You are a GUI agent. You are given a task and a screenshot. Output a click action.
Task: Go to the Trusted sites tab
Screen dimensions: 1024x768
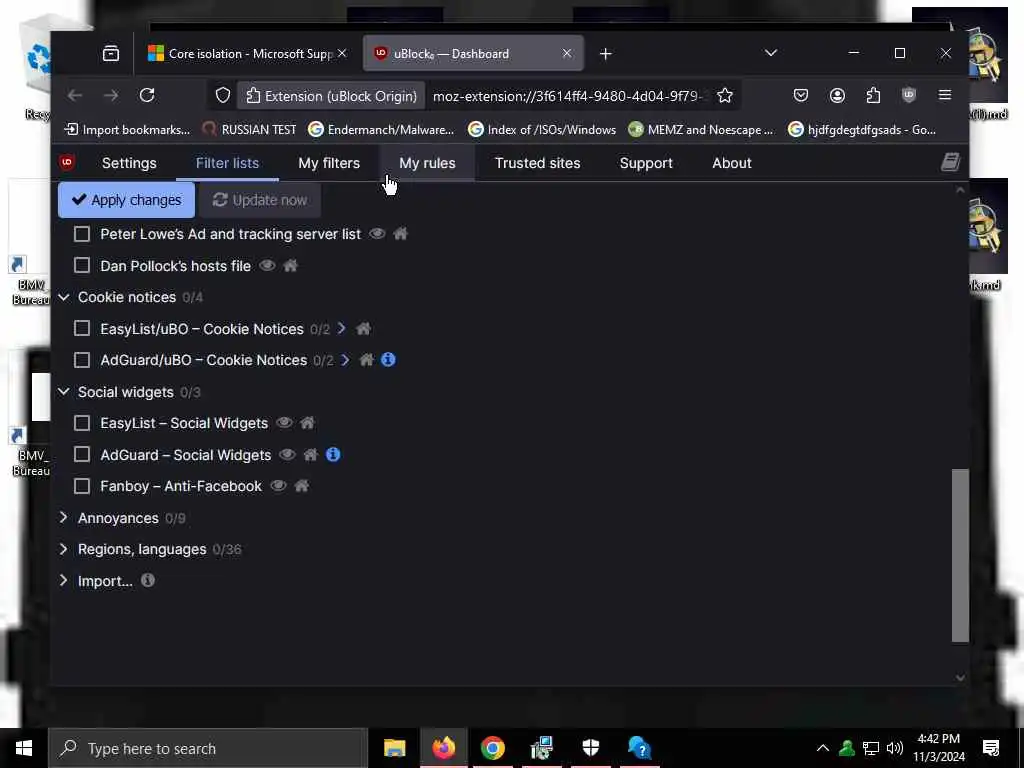[537, 163]
